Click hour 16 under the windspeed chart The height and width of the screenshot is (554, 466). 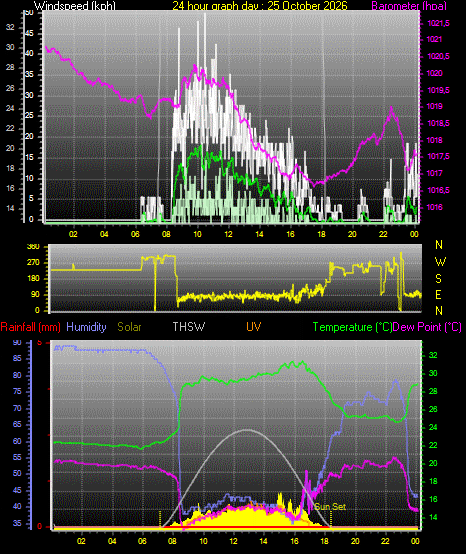[x=290, y=234]
